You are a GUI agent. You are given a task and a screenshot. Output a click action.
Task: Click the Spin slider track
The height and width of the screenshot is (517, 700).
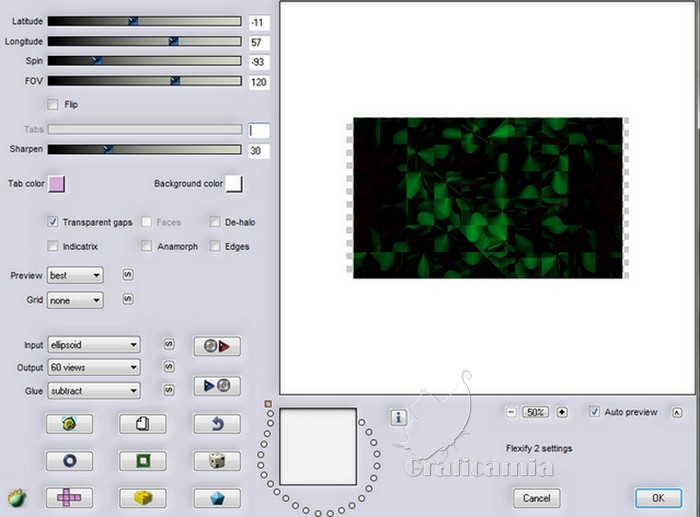click(145, 61)
